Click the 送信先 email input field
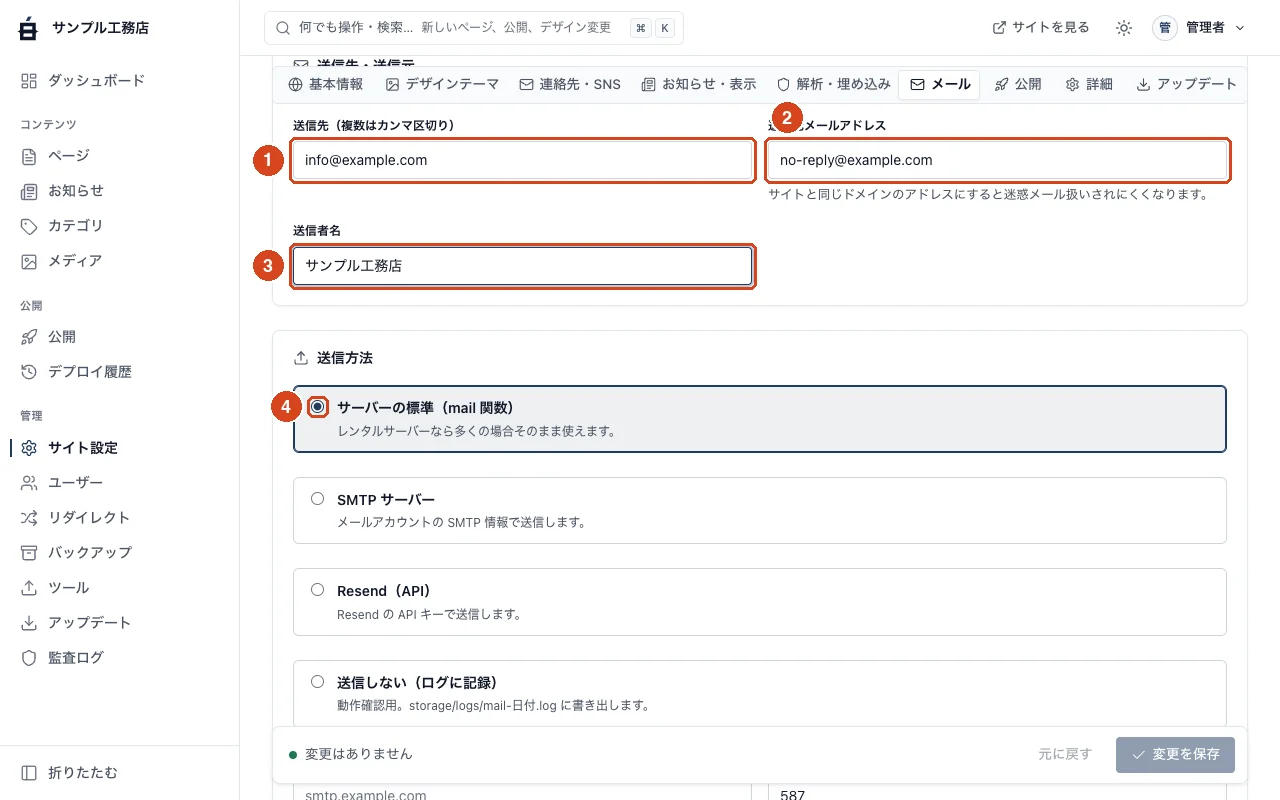The image size is (1280, 800). coord(522,160)
